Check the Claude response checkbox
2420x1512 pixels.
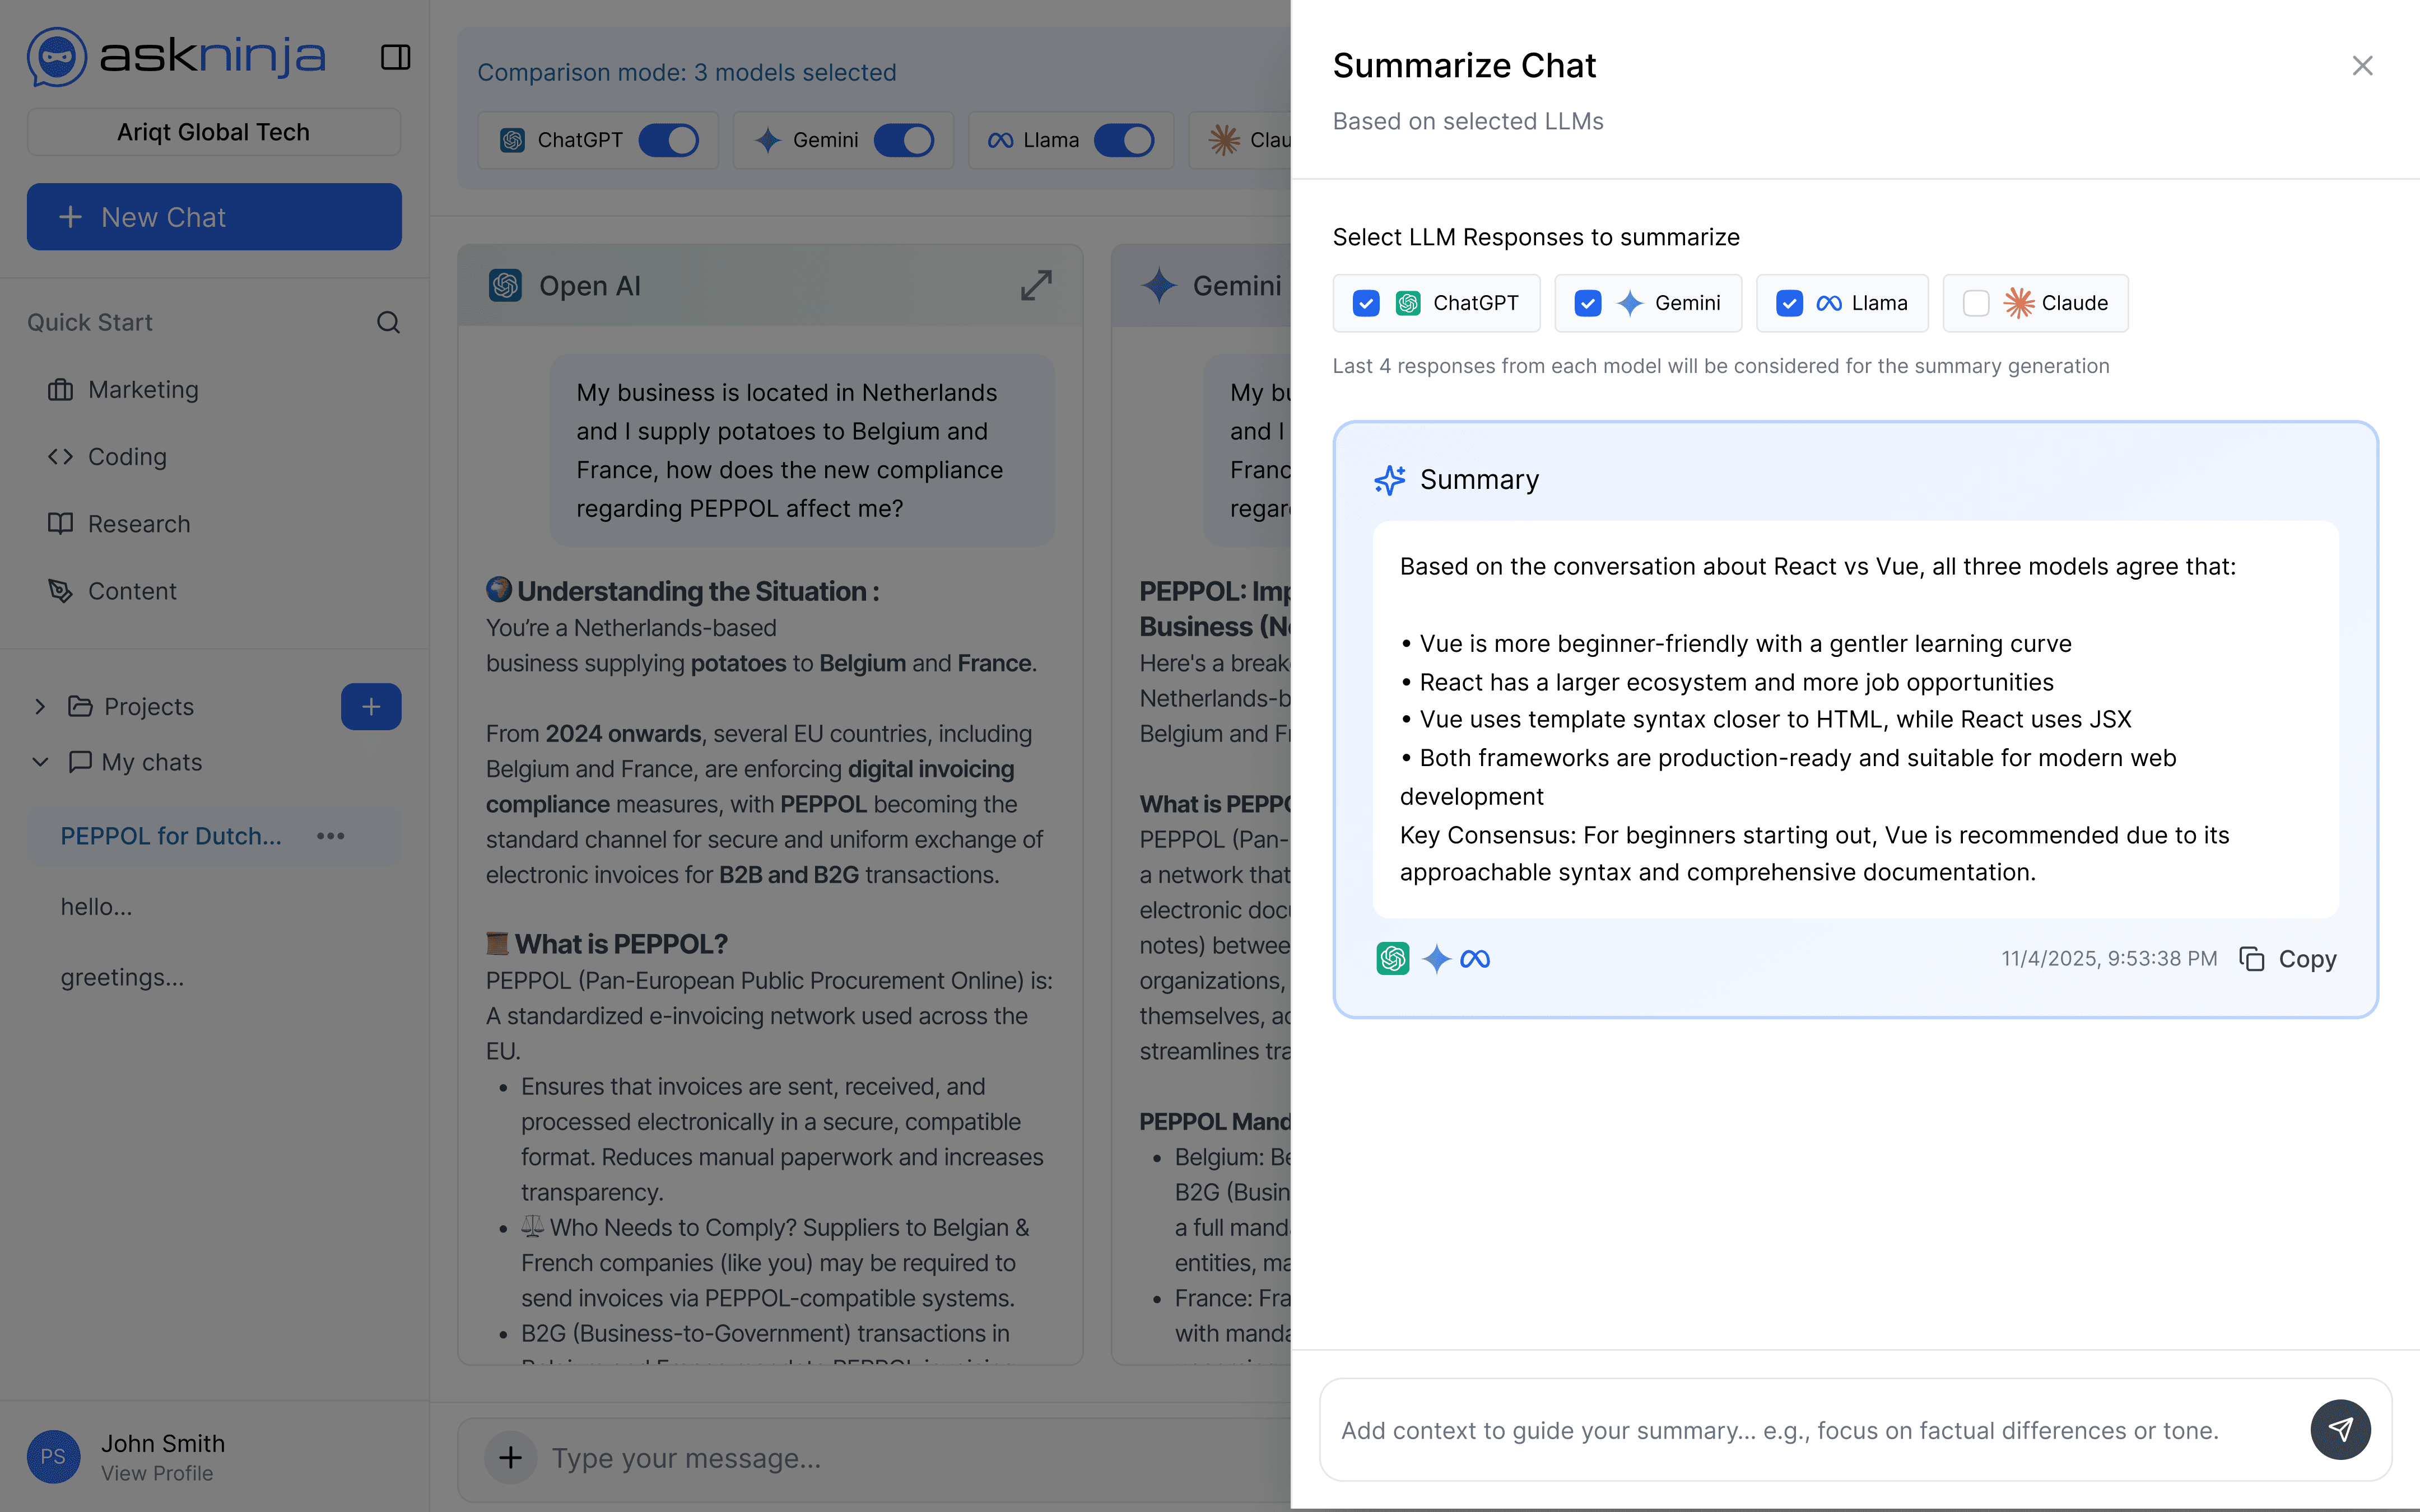pyautogui.click(x=1975, y=303)
